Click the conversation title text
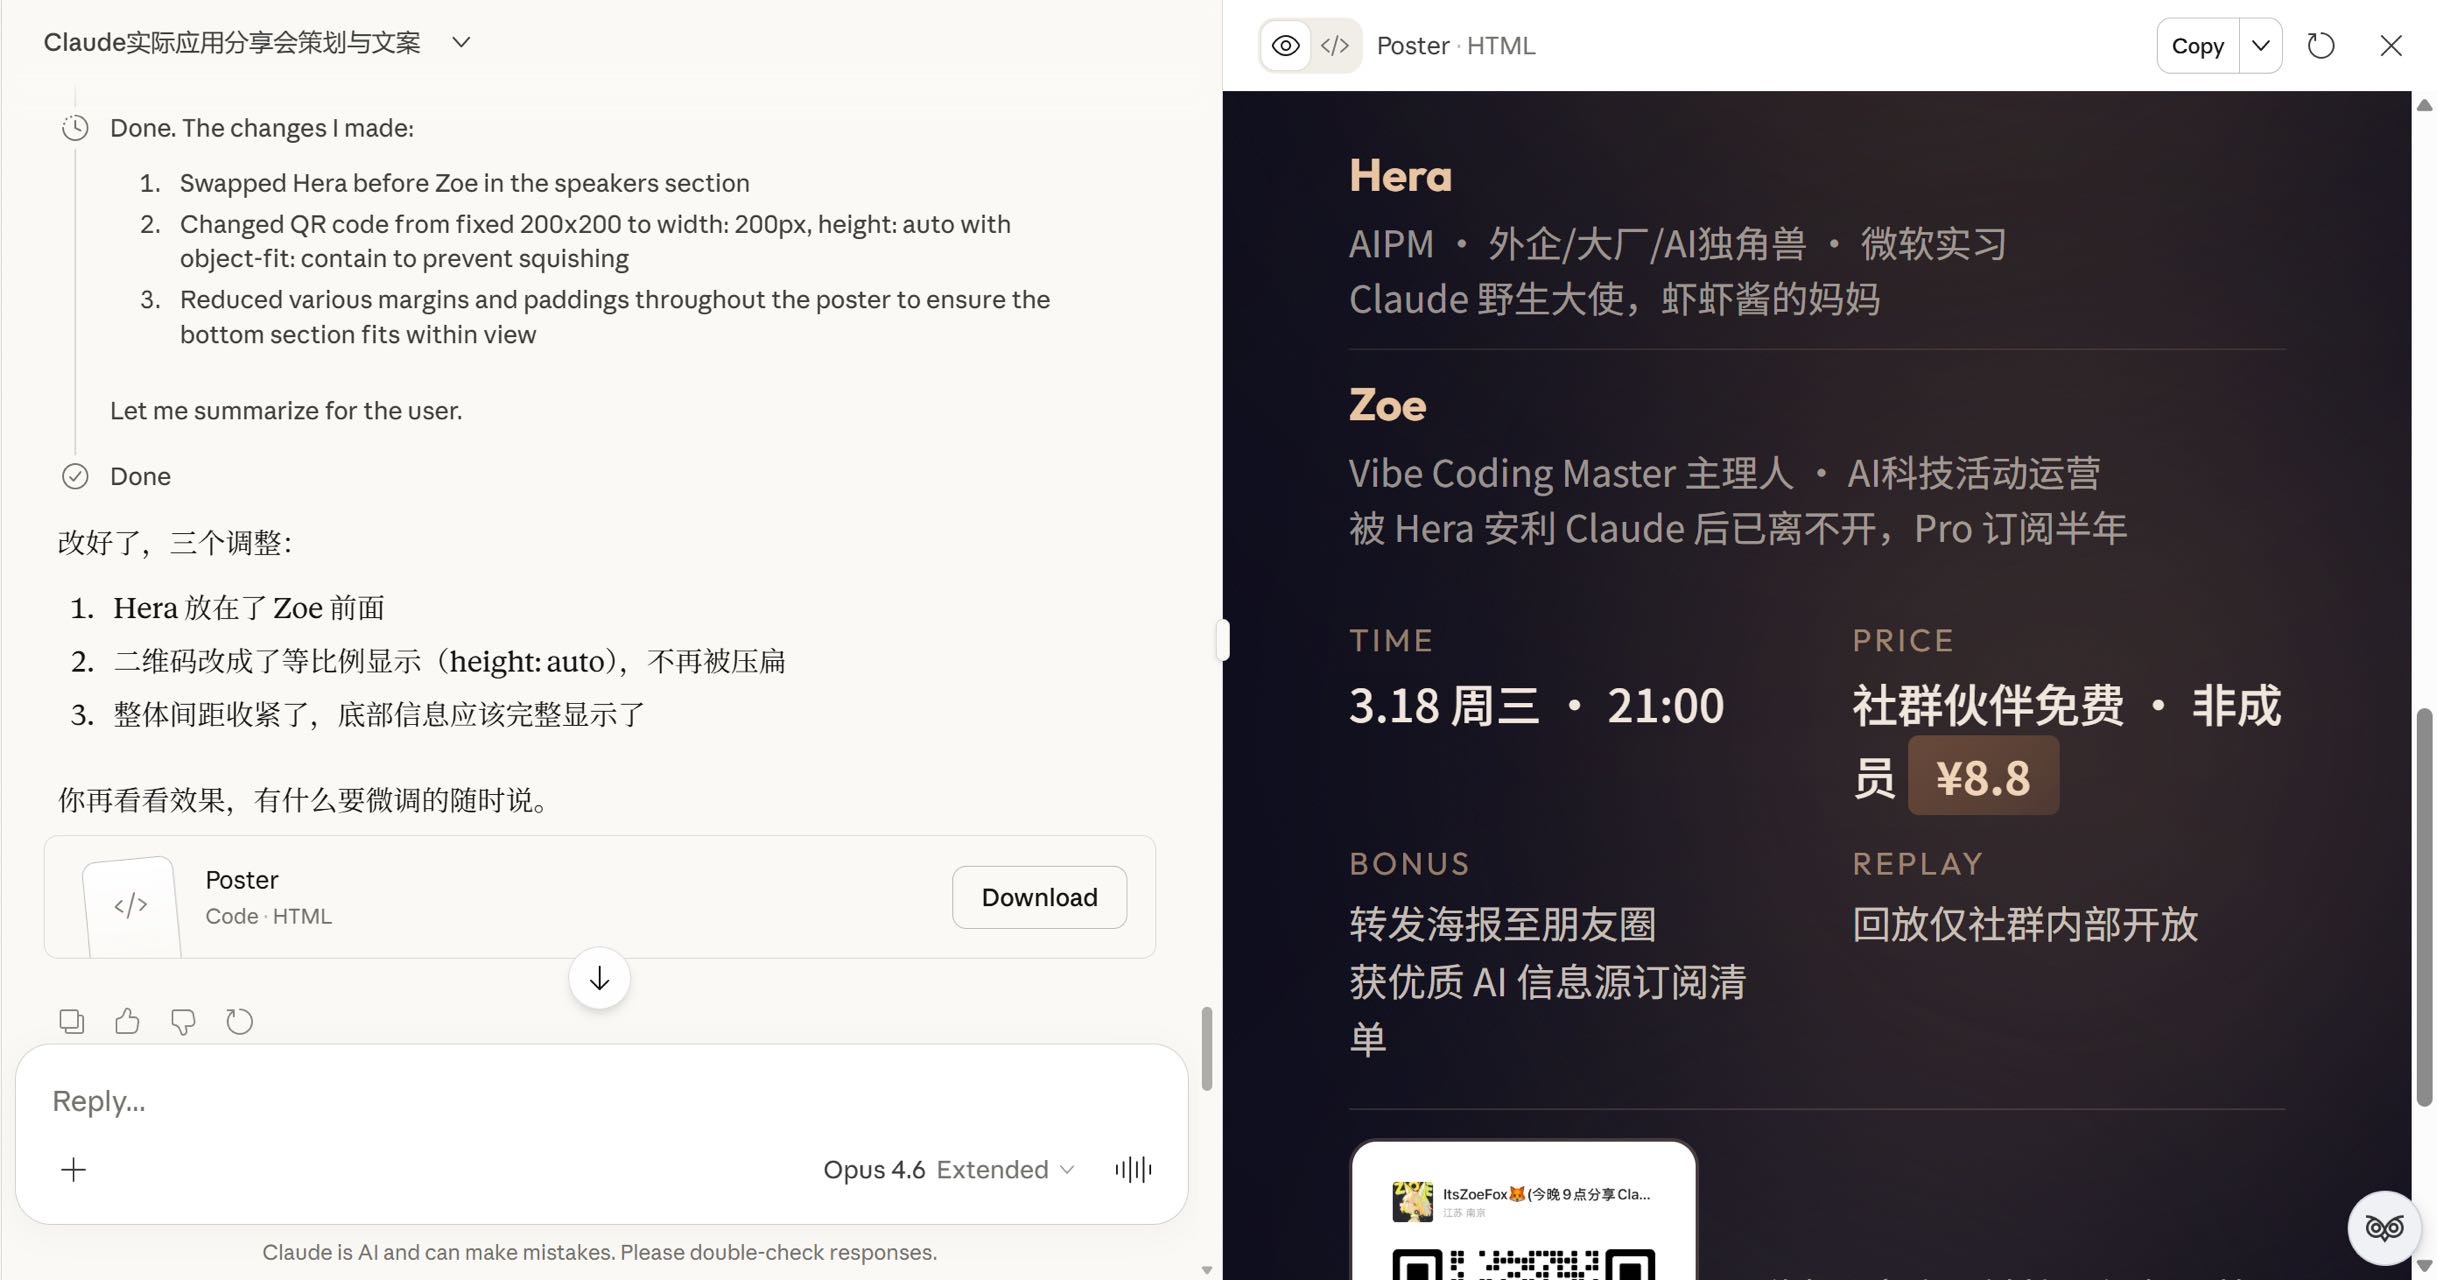Image resolution: width=2437 pixels, height=1280 pixels. coord(232,42)
